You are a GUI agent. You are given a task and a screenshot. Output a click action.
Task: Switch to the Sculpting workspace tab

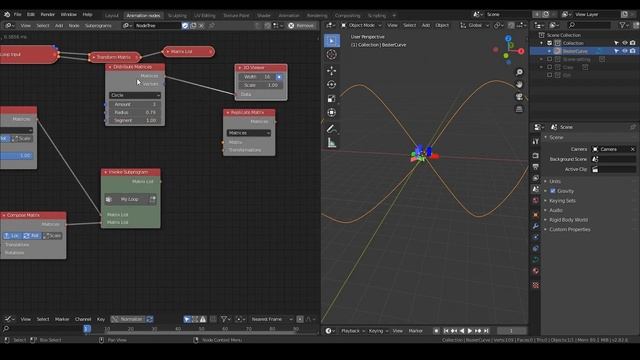point(177,16)
